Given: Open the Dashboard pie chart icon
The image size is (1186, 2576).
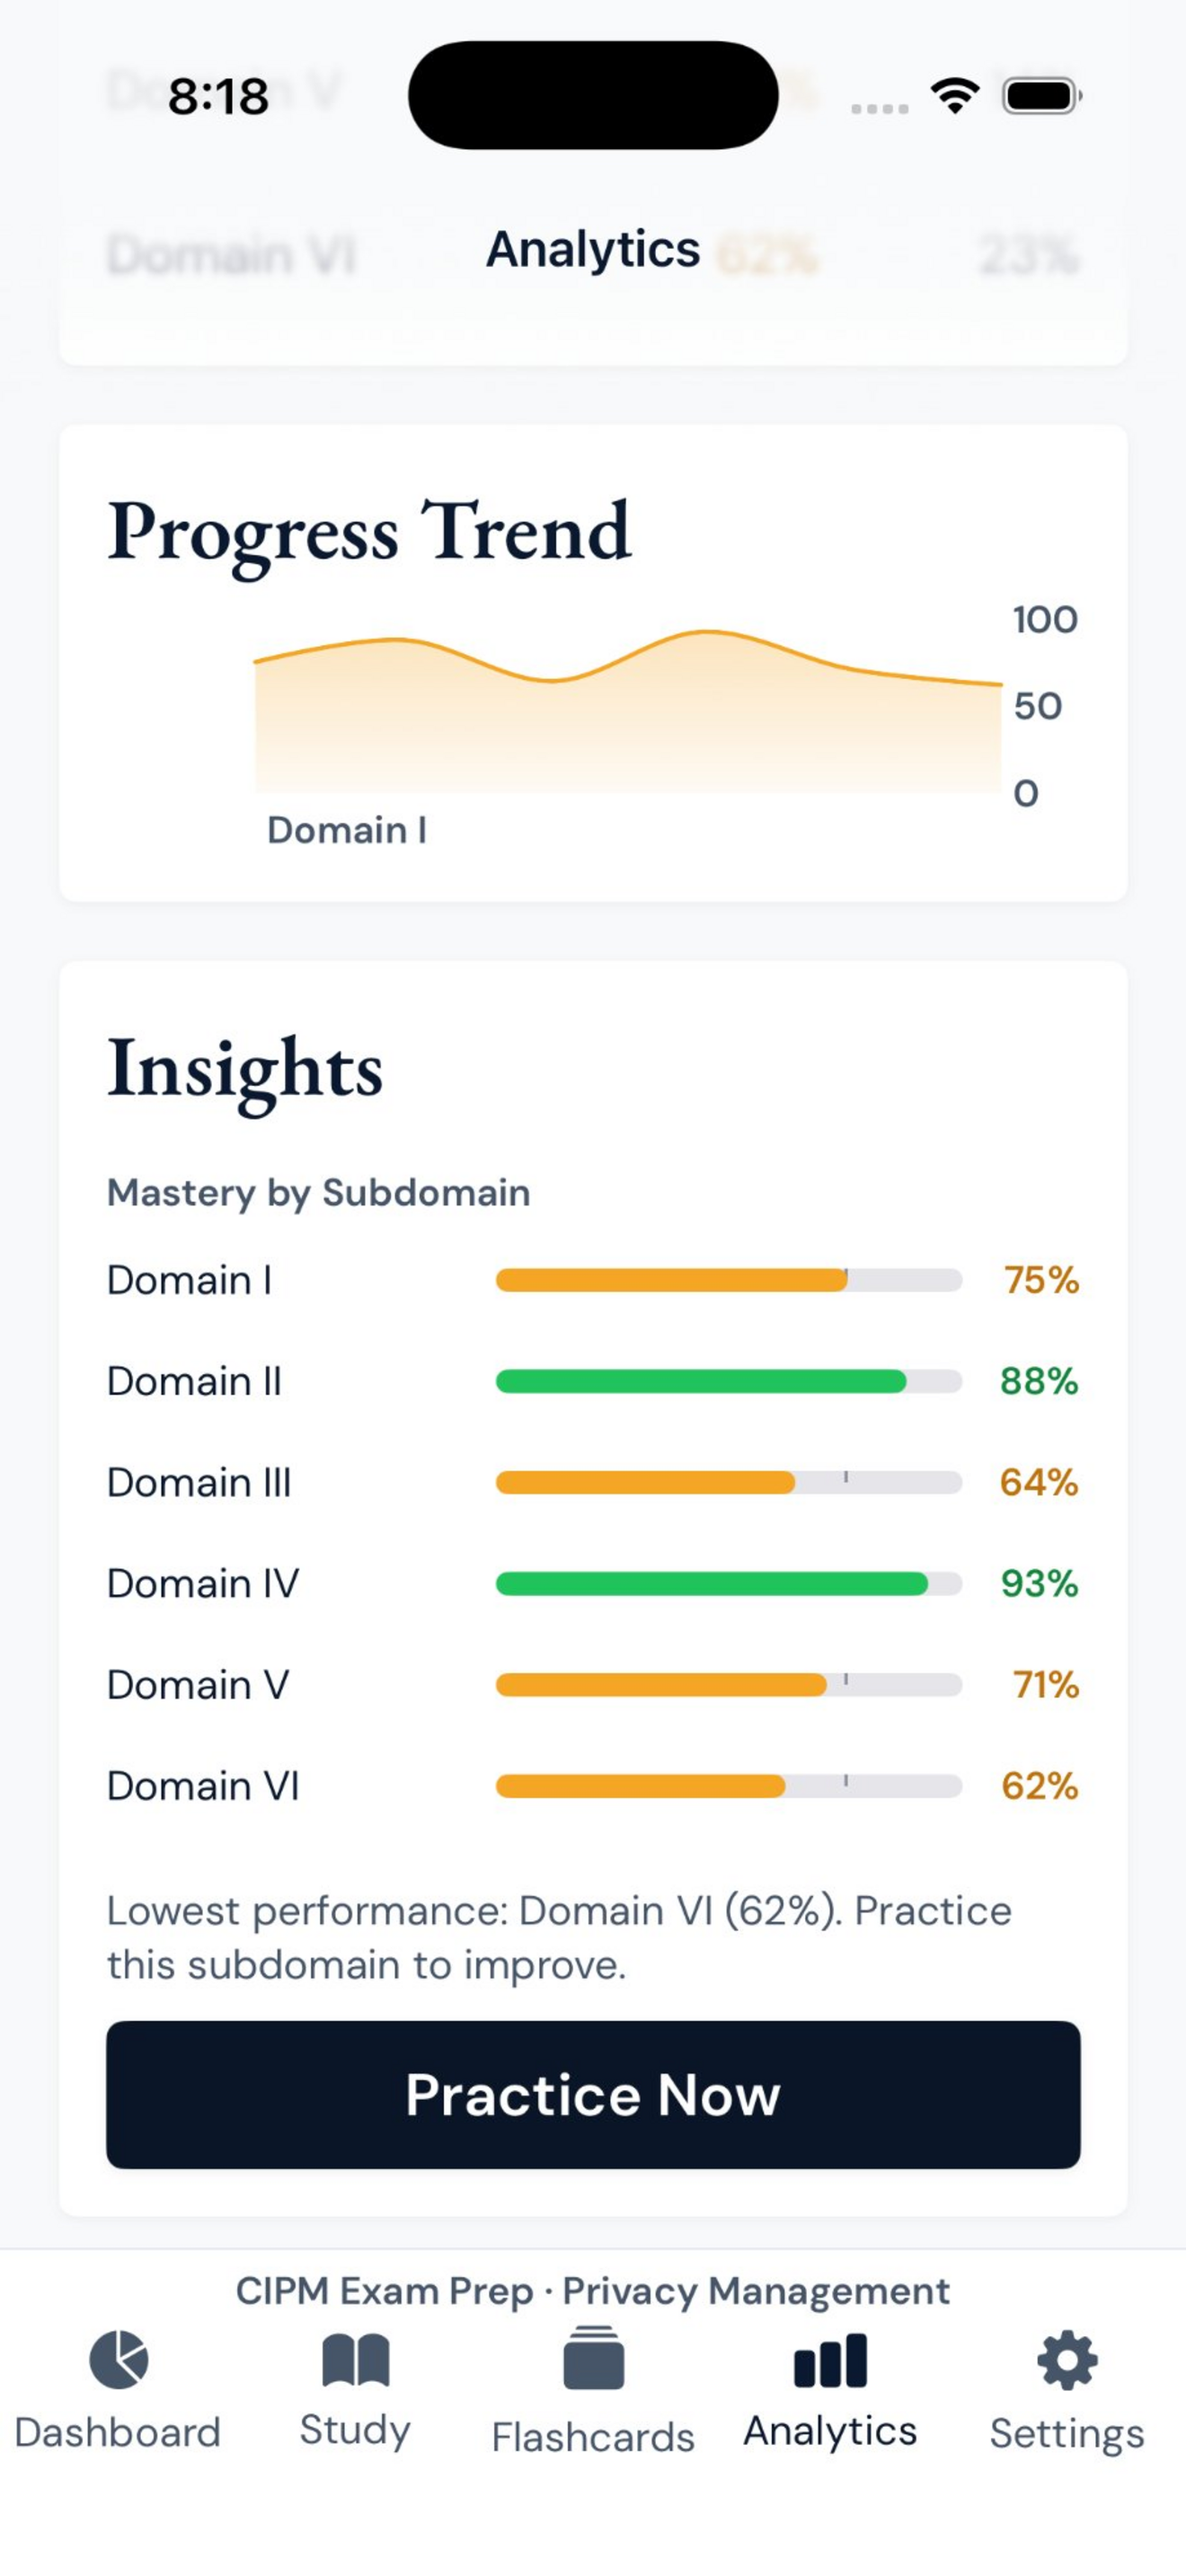Looking at the screenshot, I should click(118, 2360).
